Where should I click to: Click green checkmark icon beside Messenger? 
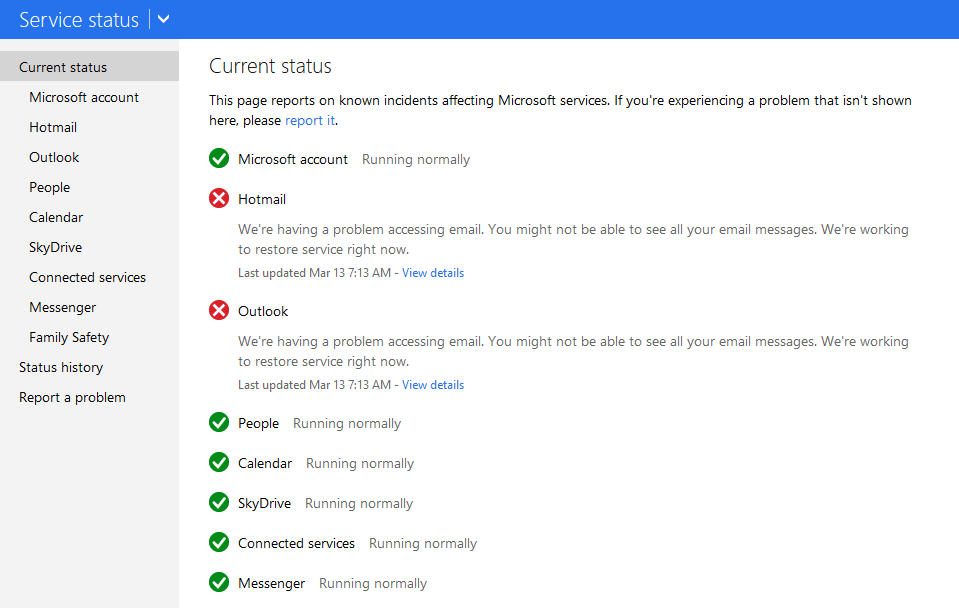point(219,582)
